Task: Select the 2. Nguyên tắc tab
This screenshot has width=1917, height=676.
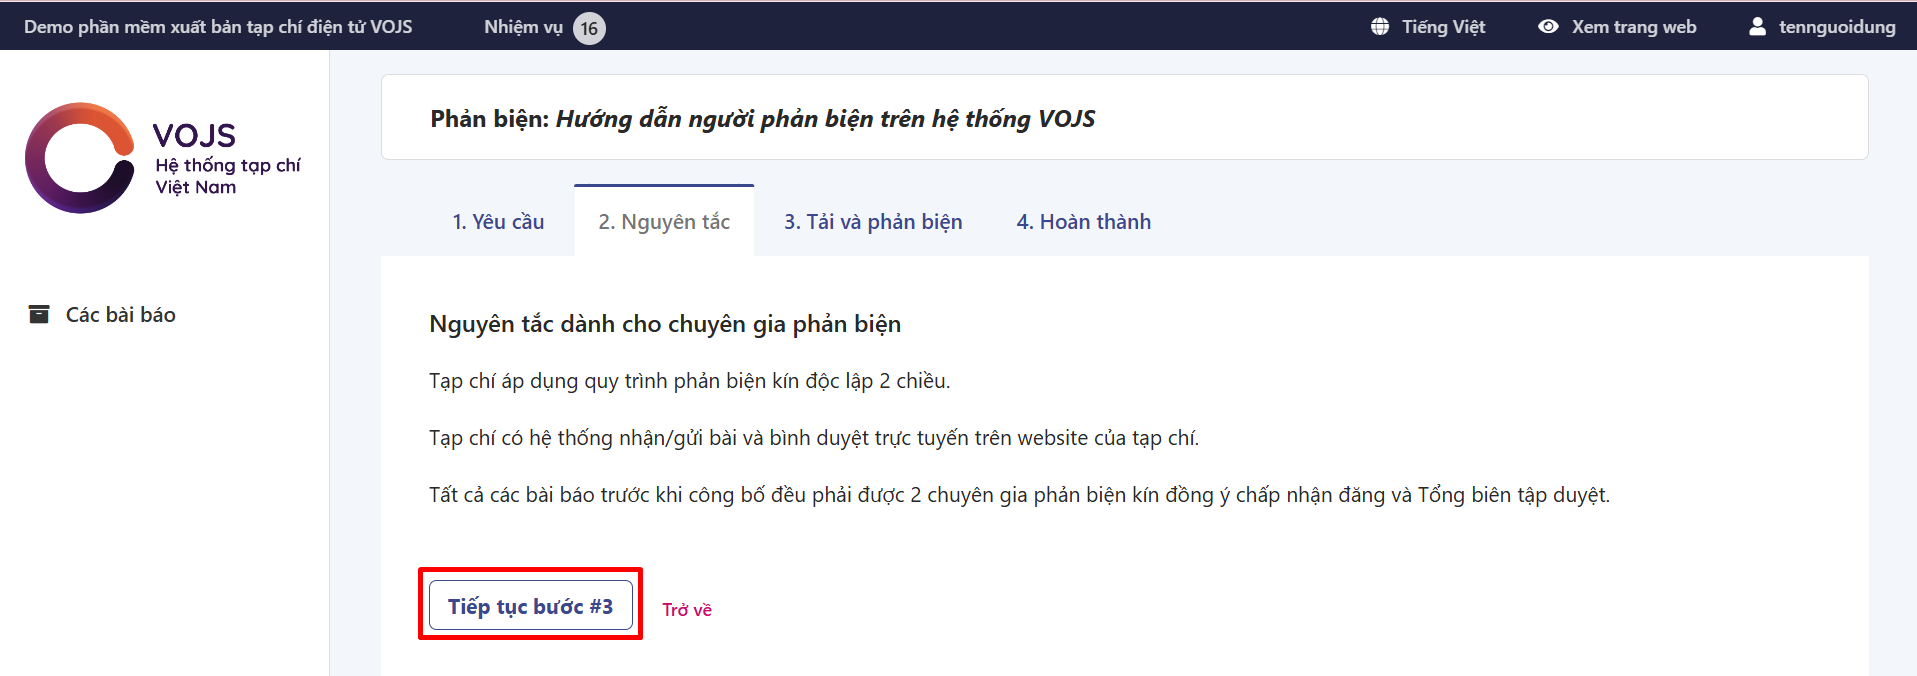Action: tap(664, 222)
